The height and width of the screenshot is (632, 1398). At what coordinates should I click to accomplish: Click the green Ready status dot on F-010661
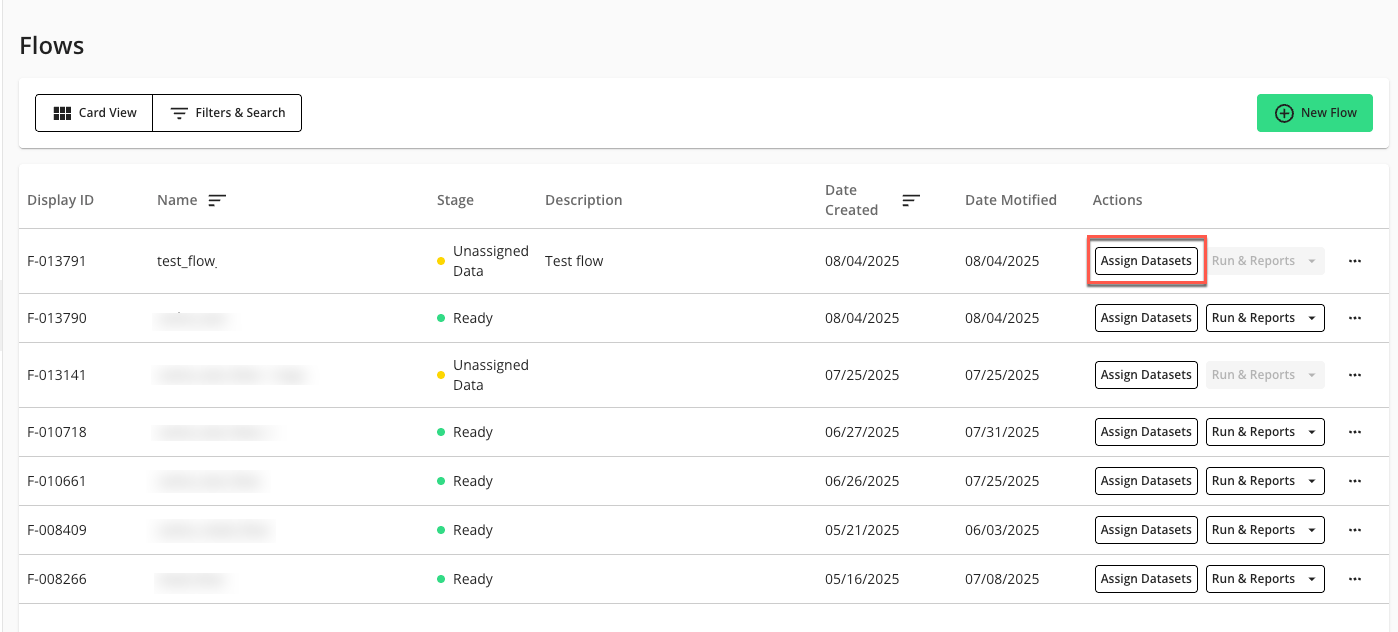click(x=441, y=480)
